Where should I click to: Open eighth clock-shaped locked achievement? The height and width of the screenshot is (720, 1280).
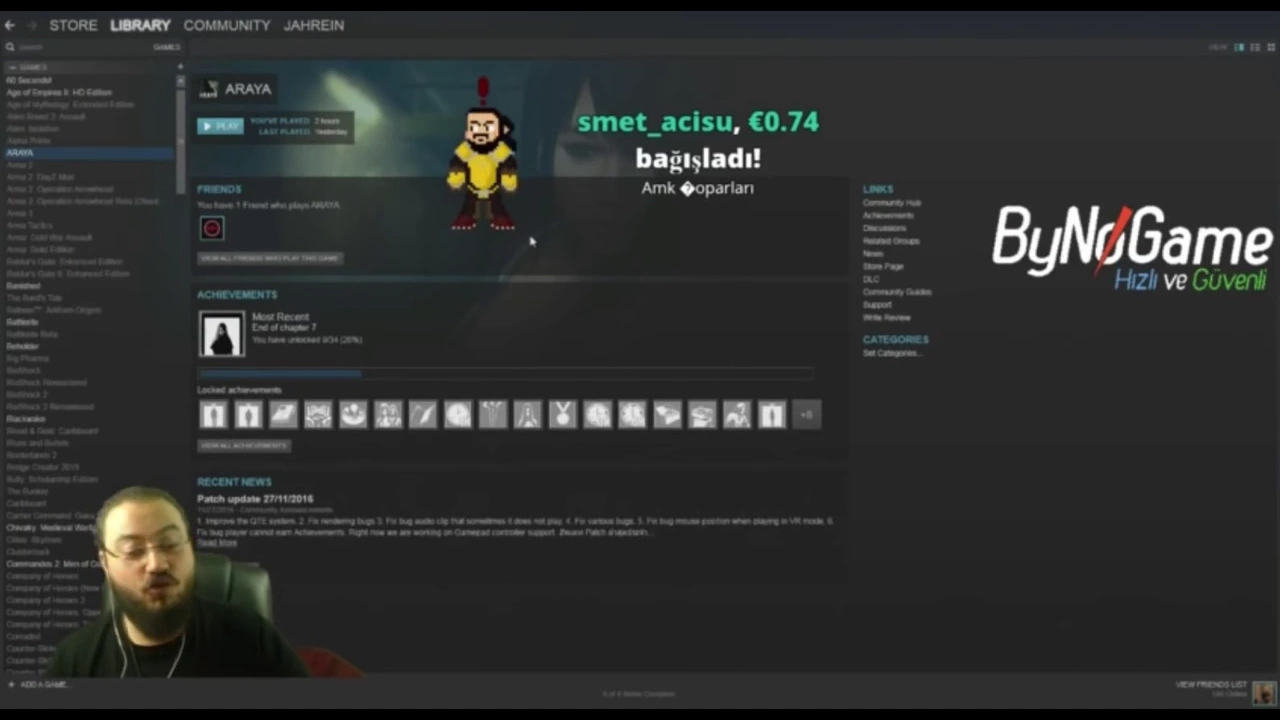458,414
